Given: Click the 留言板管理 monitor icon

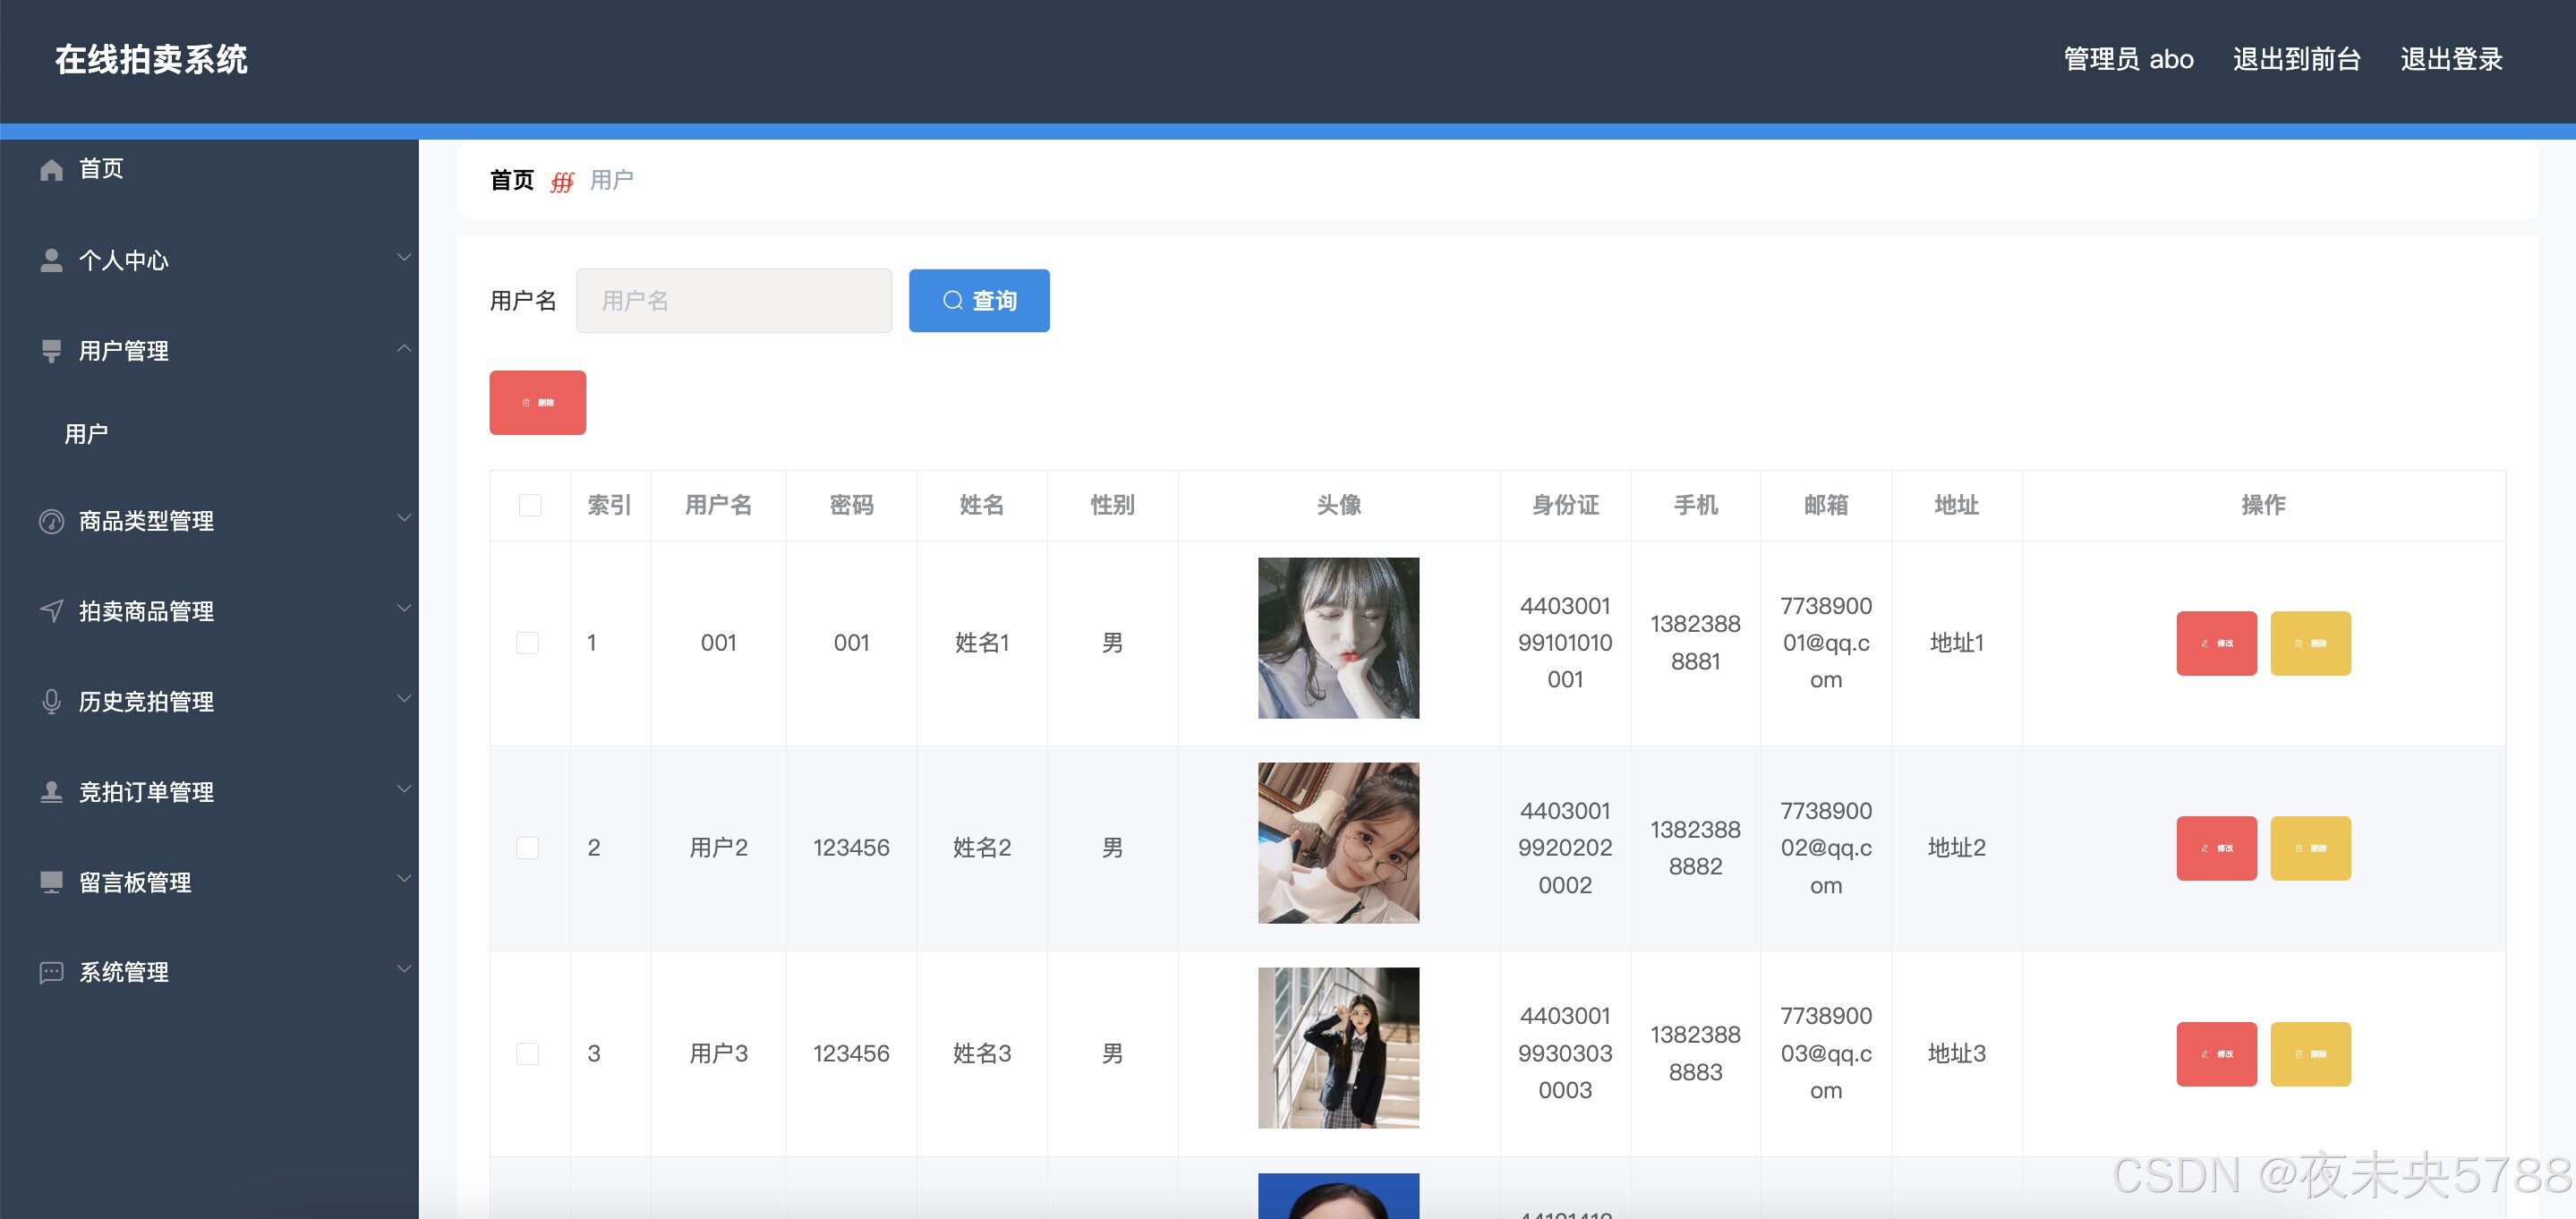Looking at the screenshot, I should [x=51, y=882].
